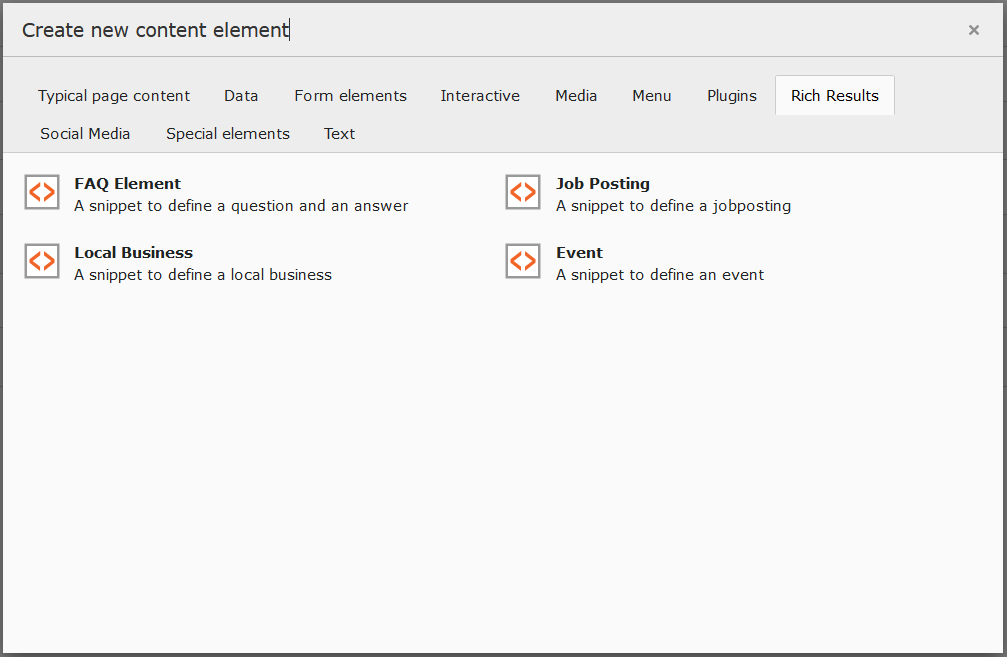
Task: Go to the Interactive tab
Action: [x=480, y=96]
